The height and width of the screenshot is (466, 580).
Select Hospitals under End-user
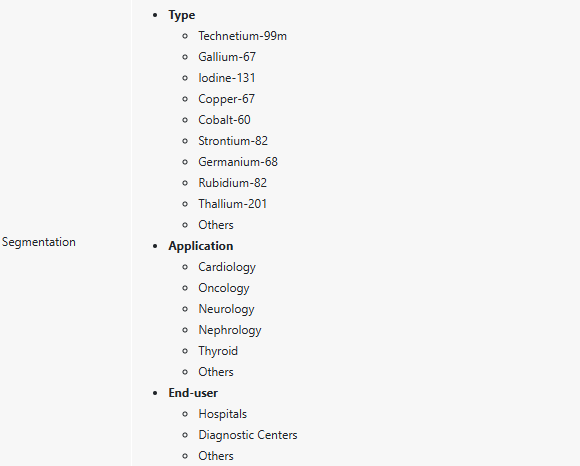click(x=223, y=414)
